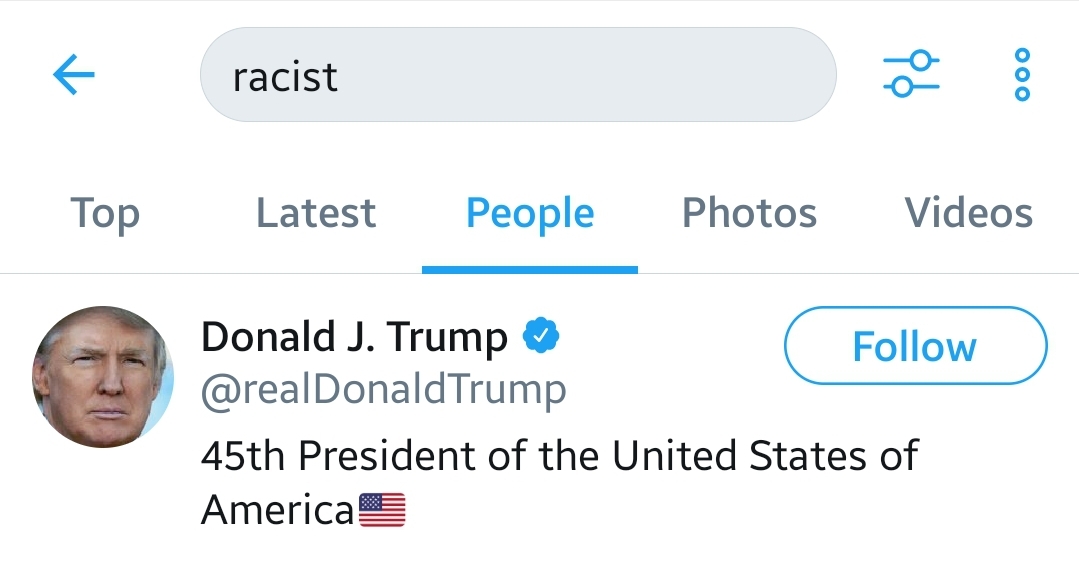Show the Videos tab results
Image resolution: width=1079 pixels, height=561 pixels.
click(968, 213)
